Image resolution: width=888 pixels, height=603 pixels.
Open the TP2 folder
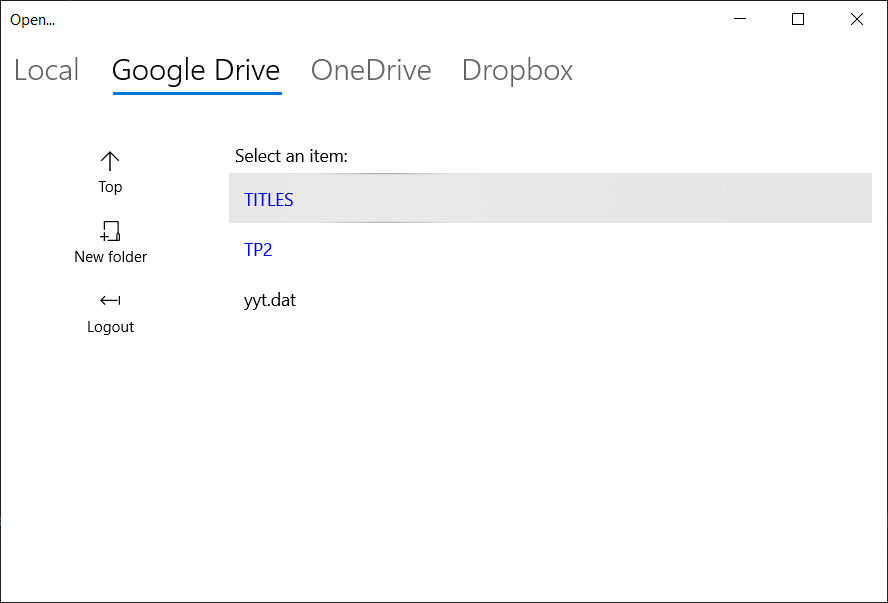pyautogui.click(x=550, y=249)
